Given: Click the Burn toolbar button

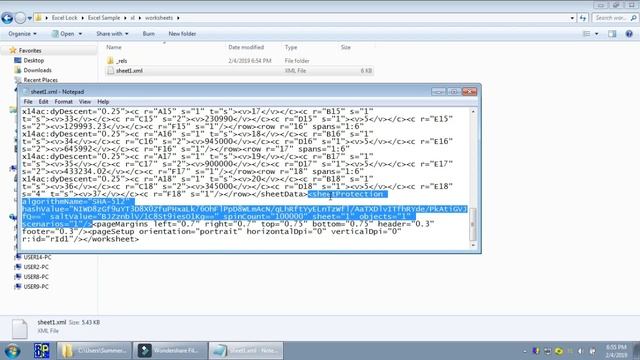Looking at the screenshot, I should coord(149,34).
